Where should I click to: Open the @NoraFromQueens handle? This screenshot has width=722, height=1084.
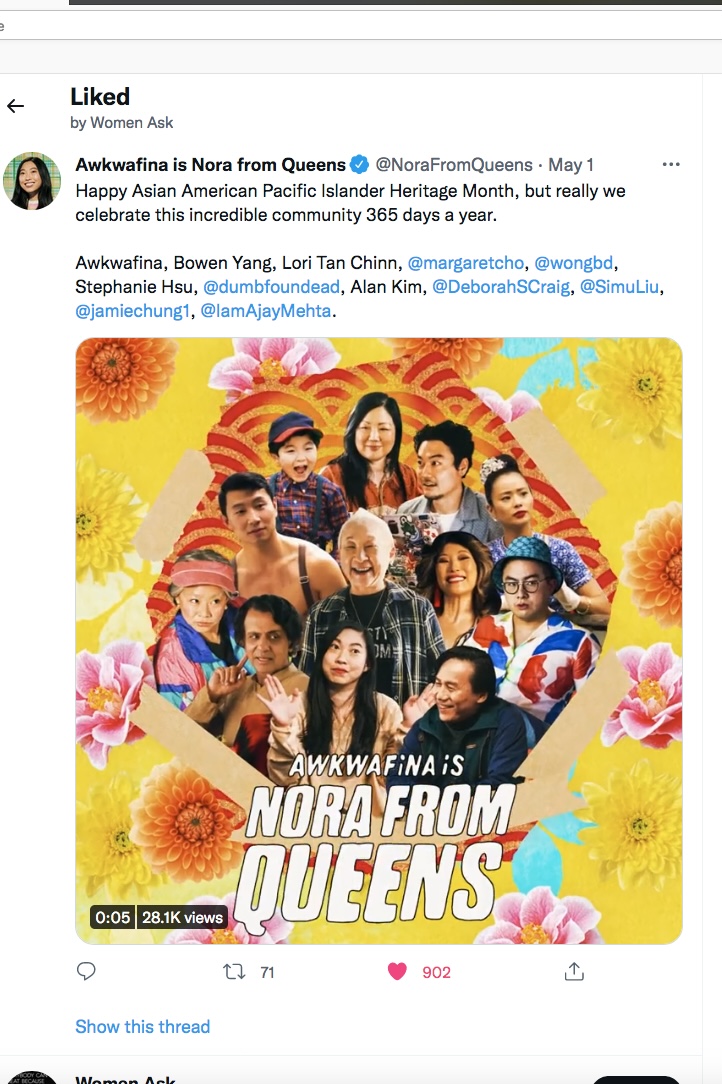(x=454, y=165)
